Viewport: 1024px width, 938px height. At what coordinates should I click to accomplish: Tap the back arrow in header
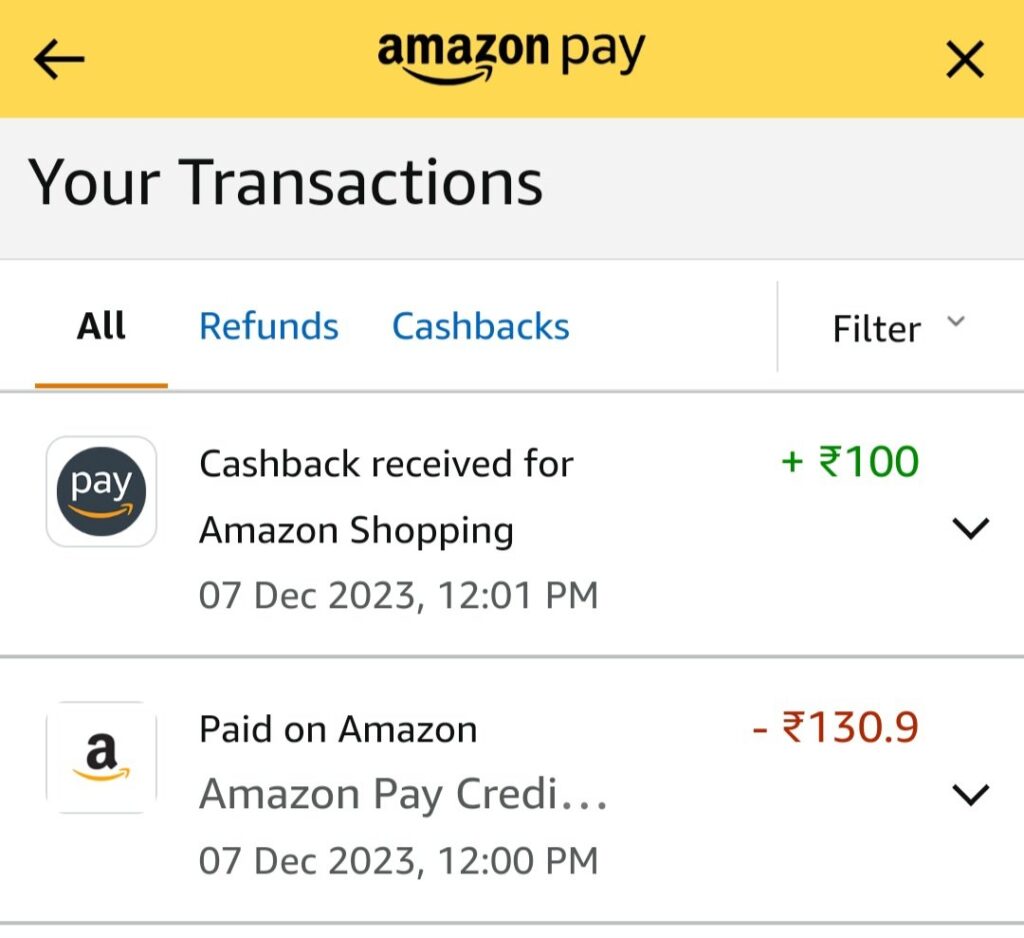pyautogui.click(x=60, y=60)
